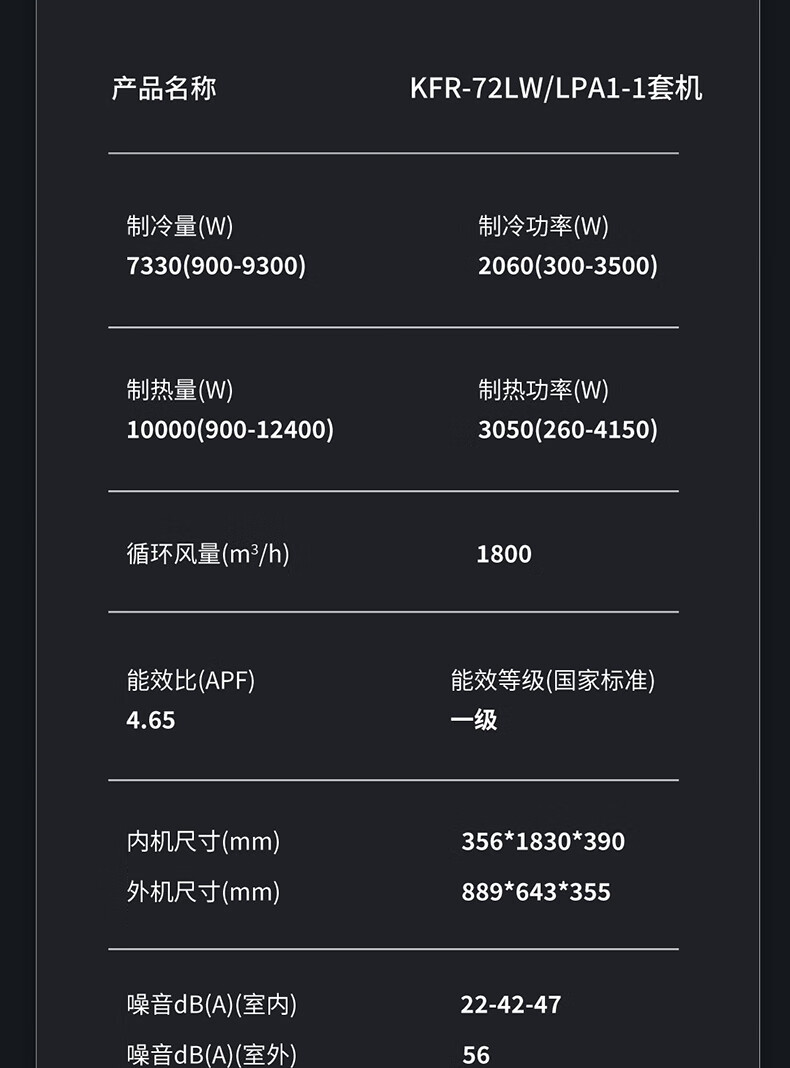Click the 循环风量(m³/h) label

208,554
